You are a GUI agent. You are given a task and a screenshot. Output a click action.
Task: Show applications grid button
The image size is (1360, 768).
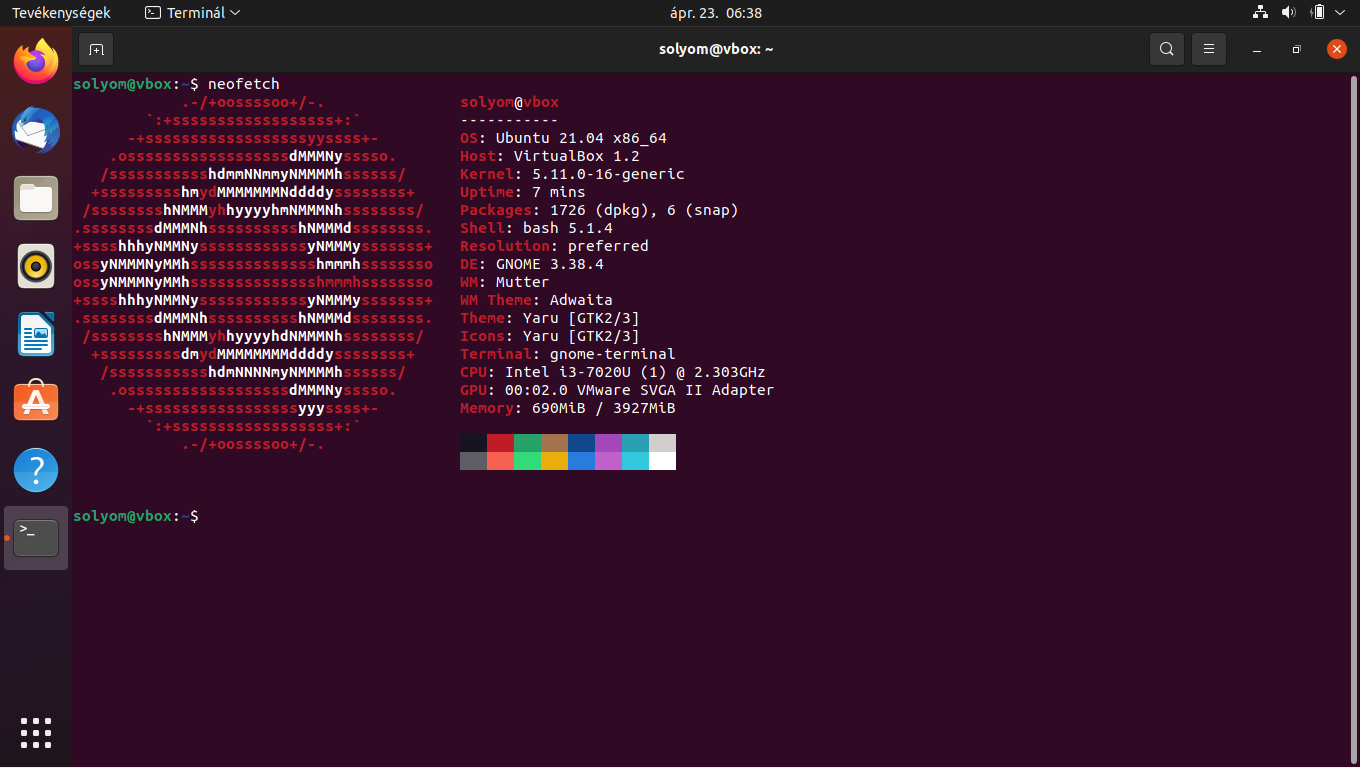36,732
